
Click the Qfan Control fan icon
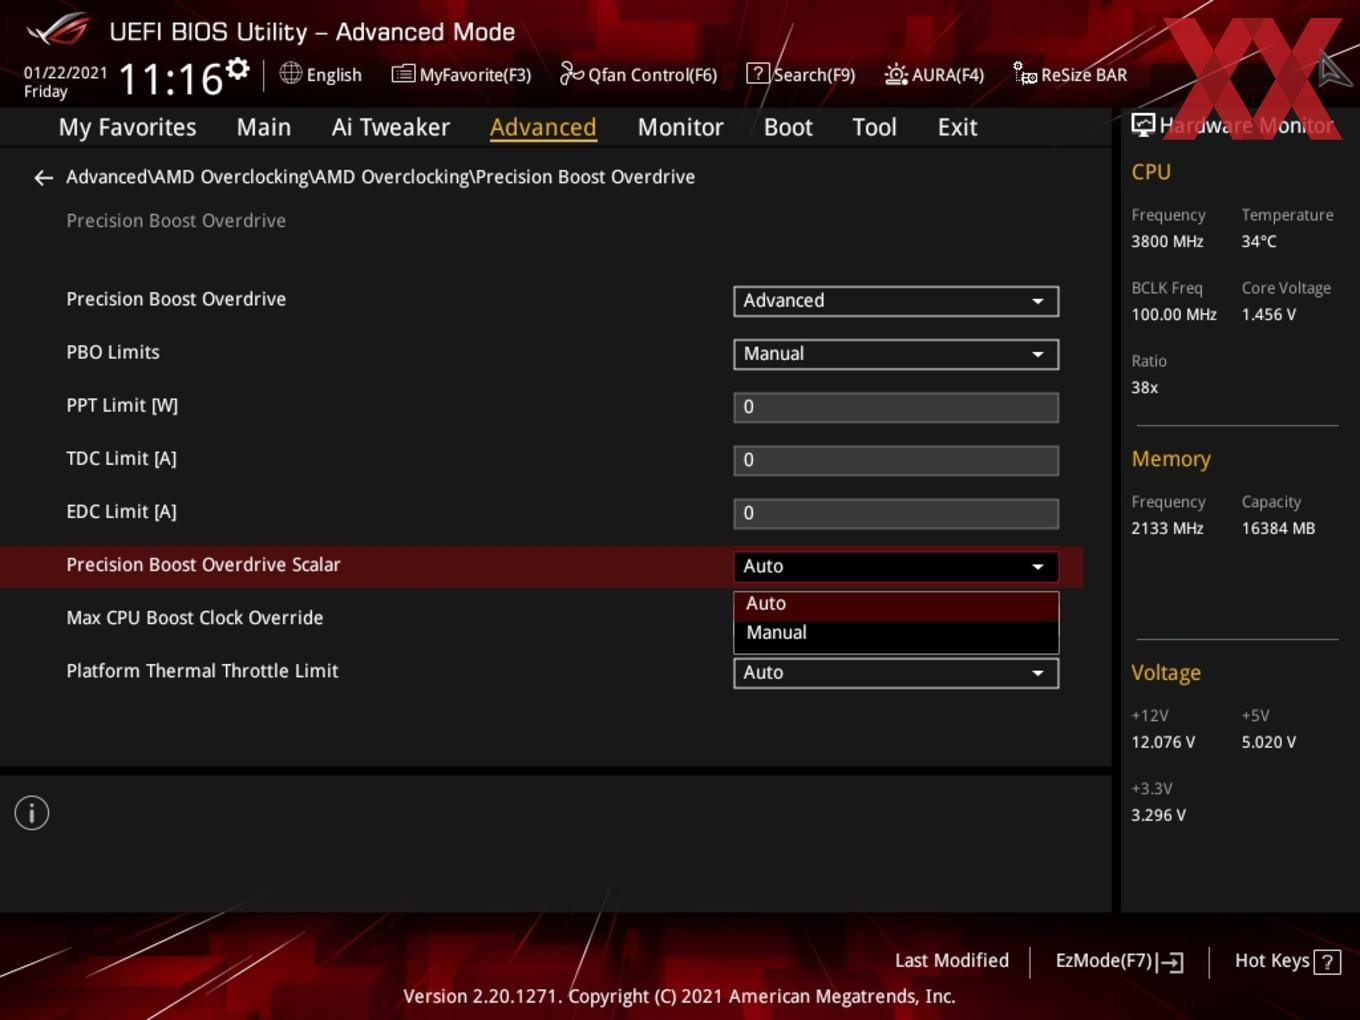(571, 73)
